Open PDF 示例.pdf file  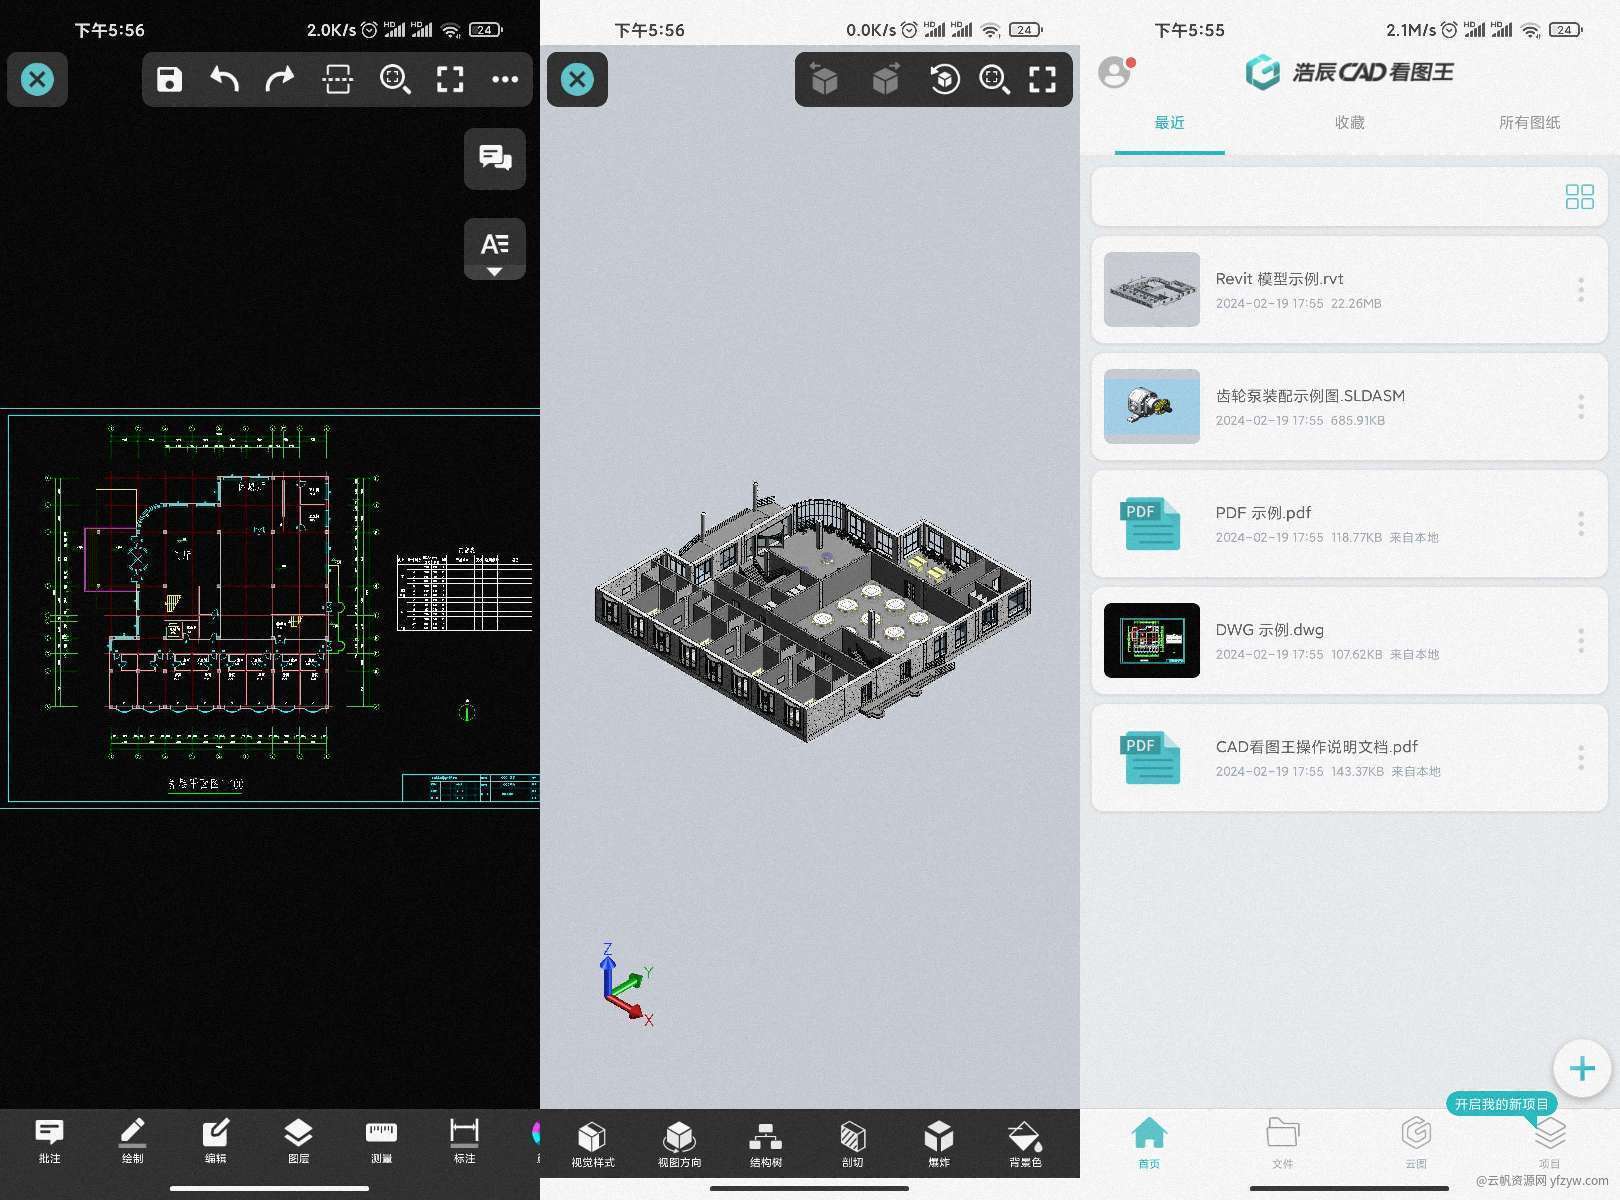[x=1349, y=524]
